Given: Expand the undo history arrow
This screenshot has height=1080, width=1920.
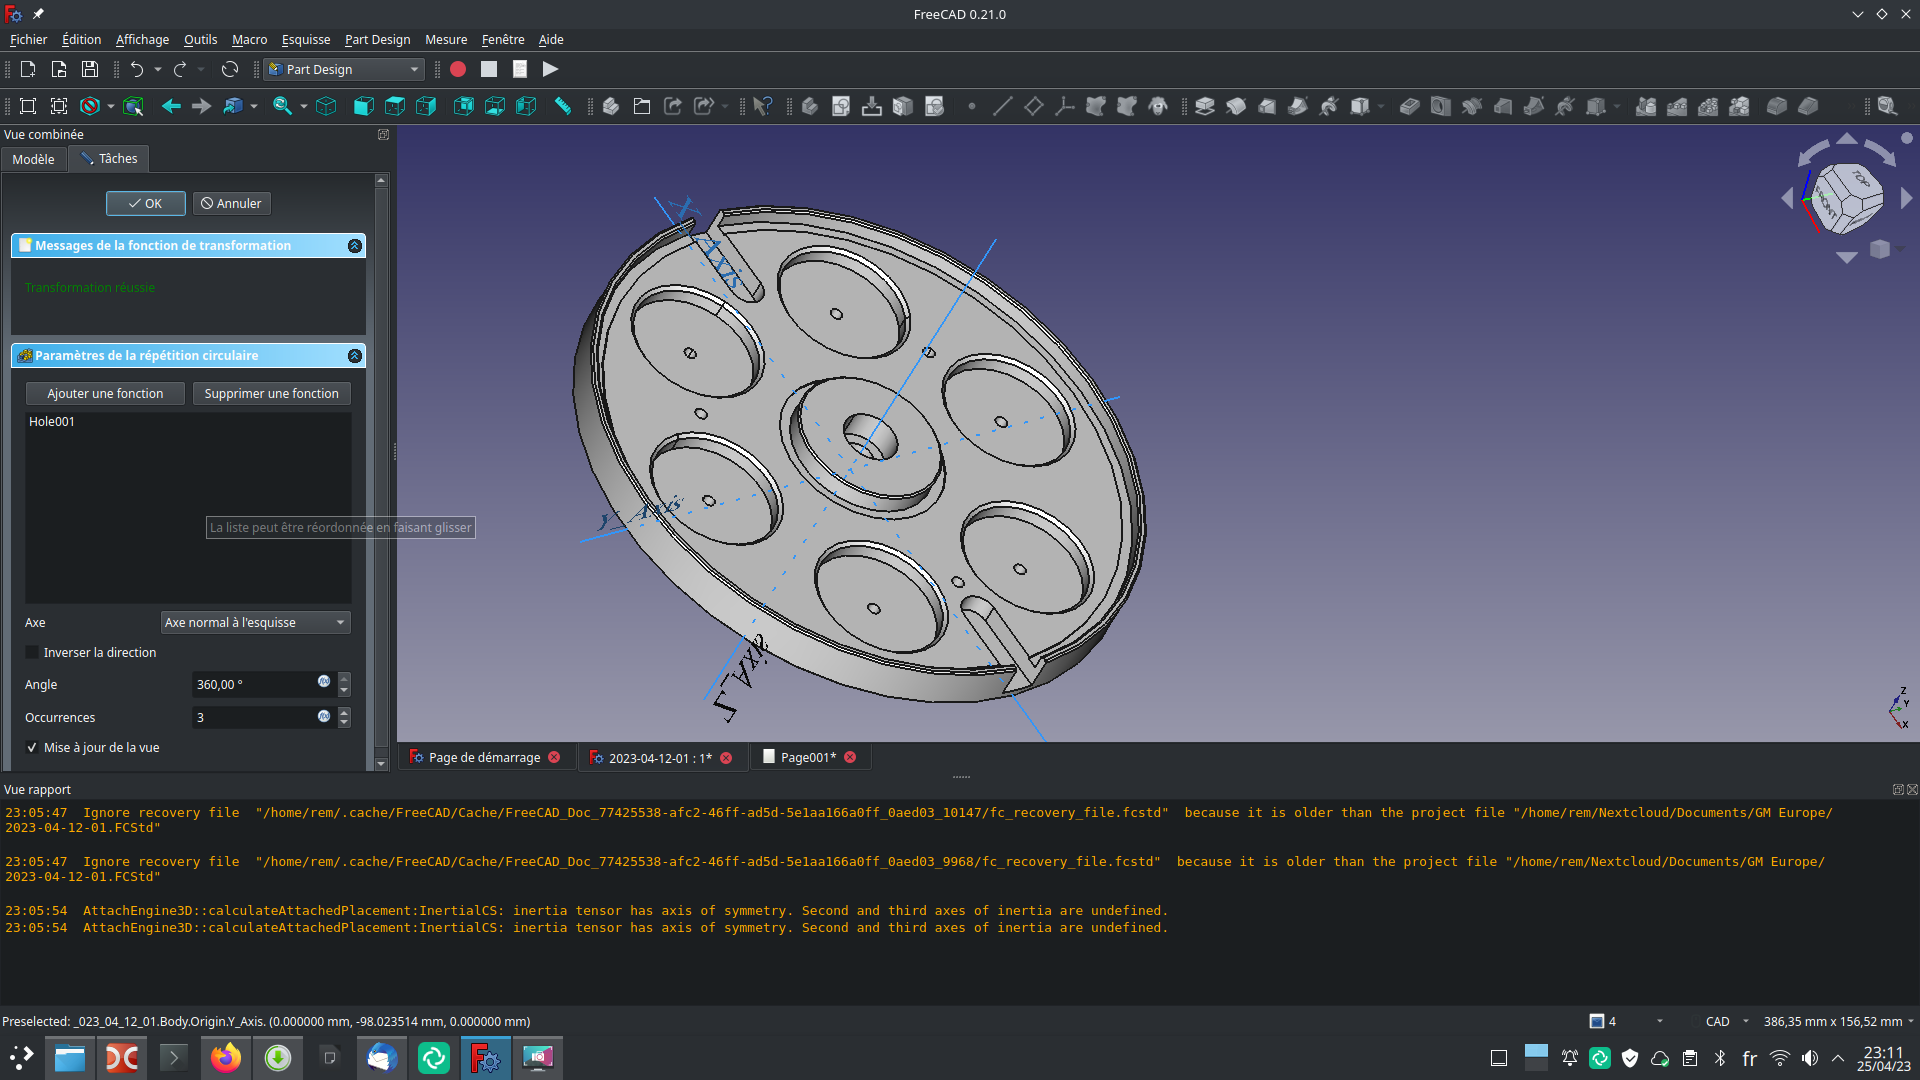Looking at the screenshot, I should (x=158, y=69).
